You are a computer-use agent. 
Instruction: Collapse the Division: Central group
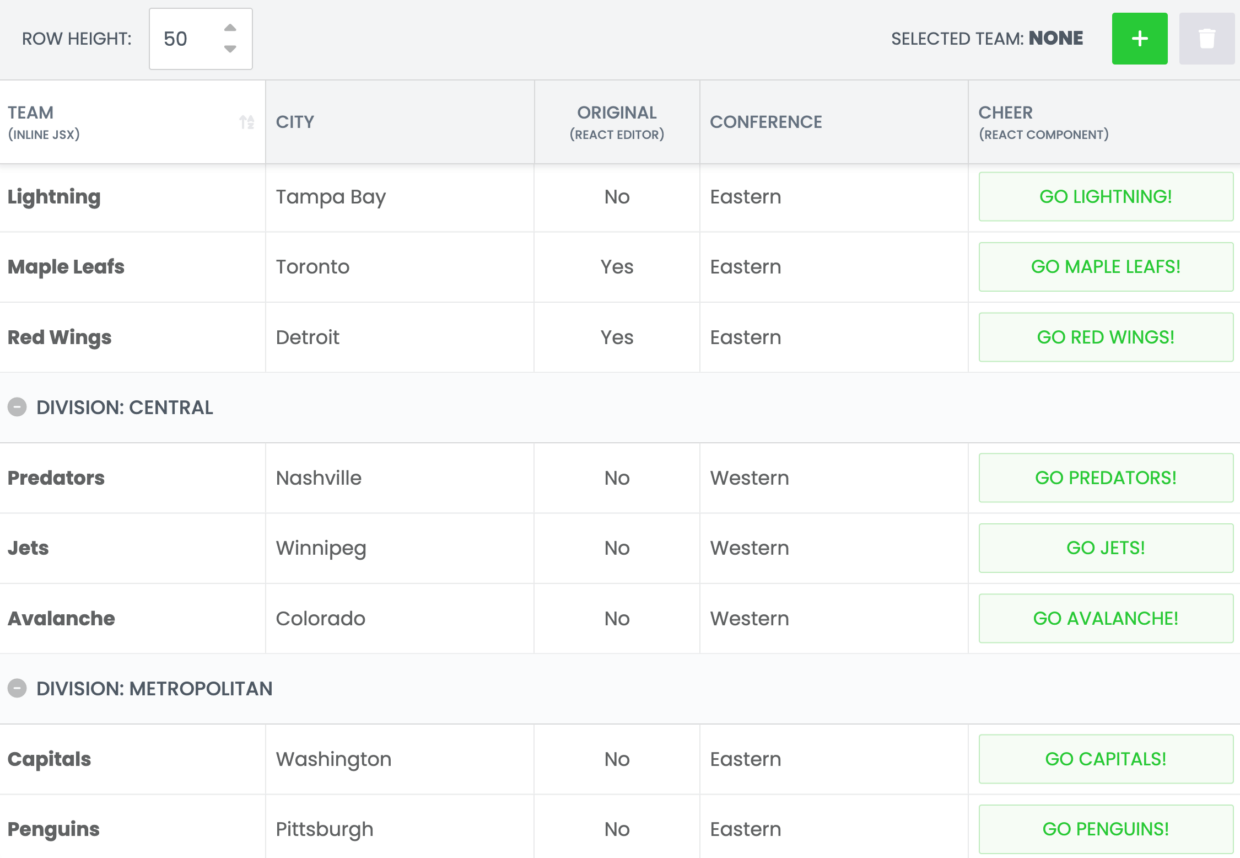(x=17, y=407)
